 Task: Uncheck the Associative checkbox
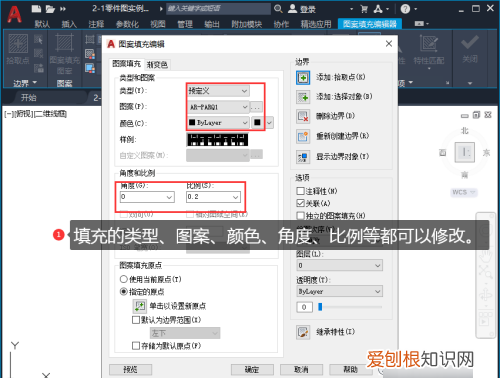click(300, 203)
